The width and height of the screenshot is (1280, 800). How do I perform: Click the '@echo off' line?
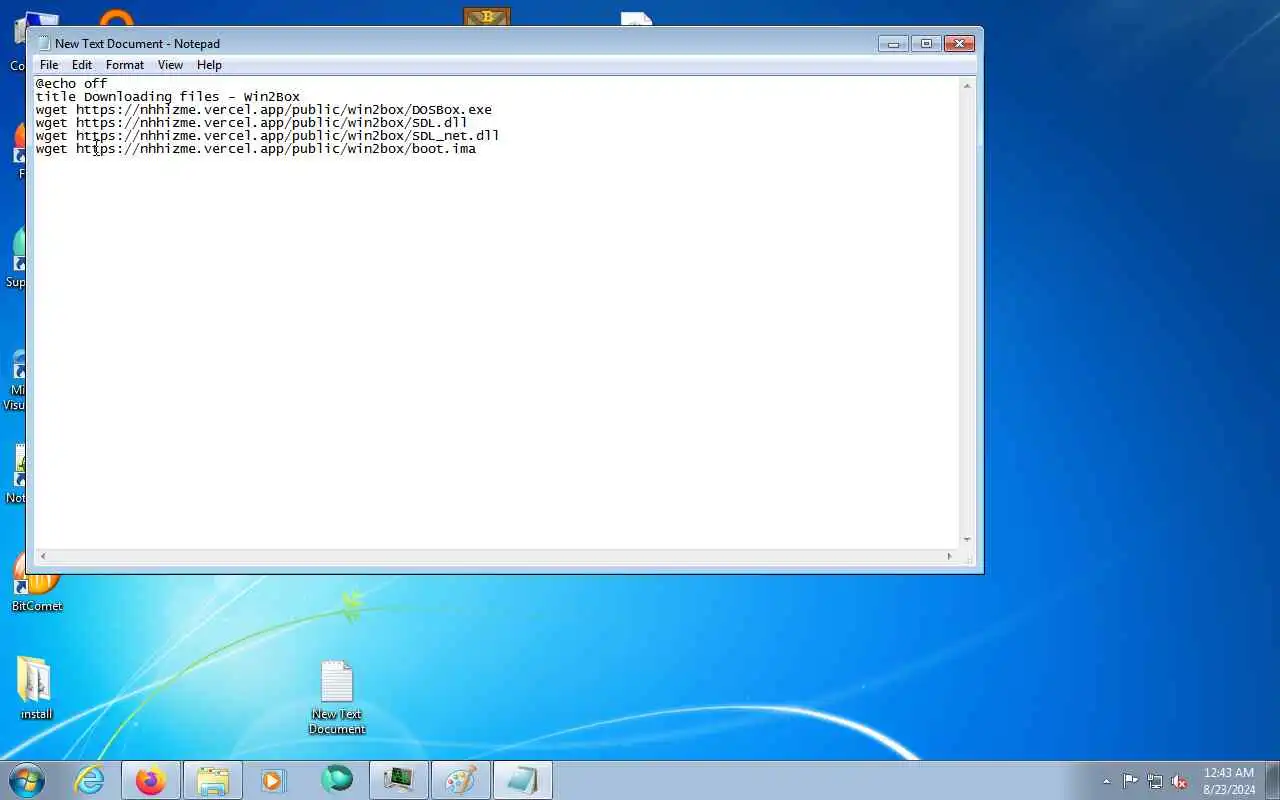pyautogui.click(x=71, y=84)
